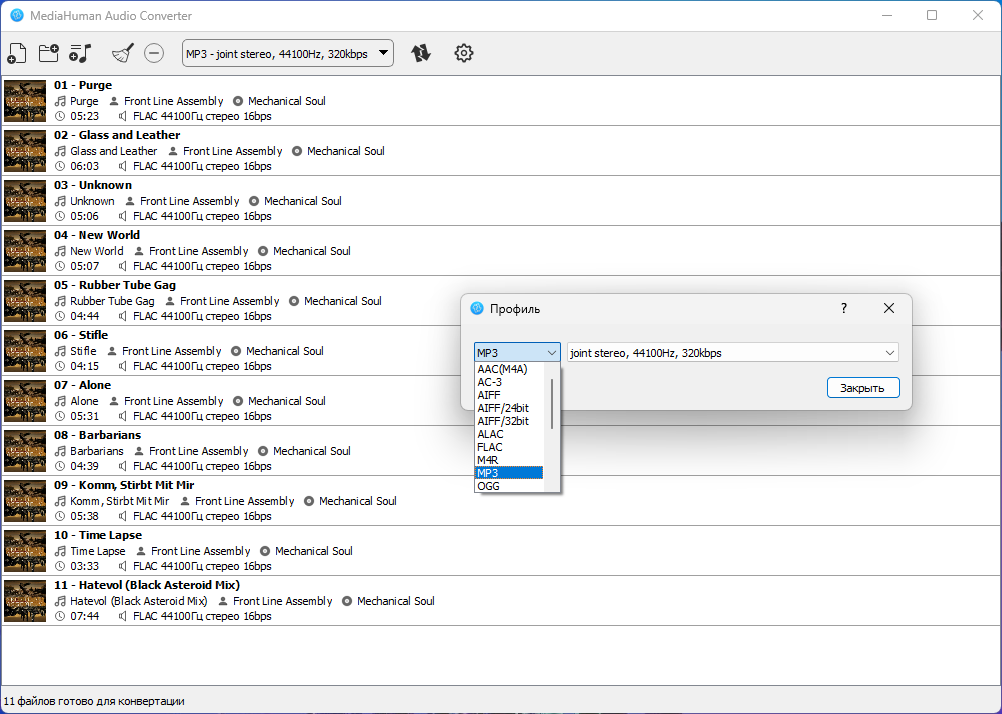Click the Закрыть button

point(863,388)
